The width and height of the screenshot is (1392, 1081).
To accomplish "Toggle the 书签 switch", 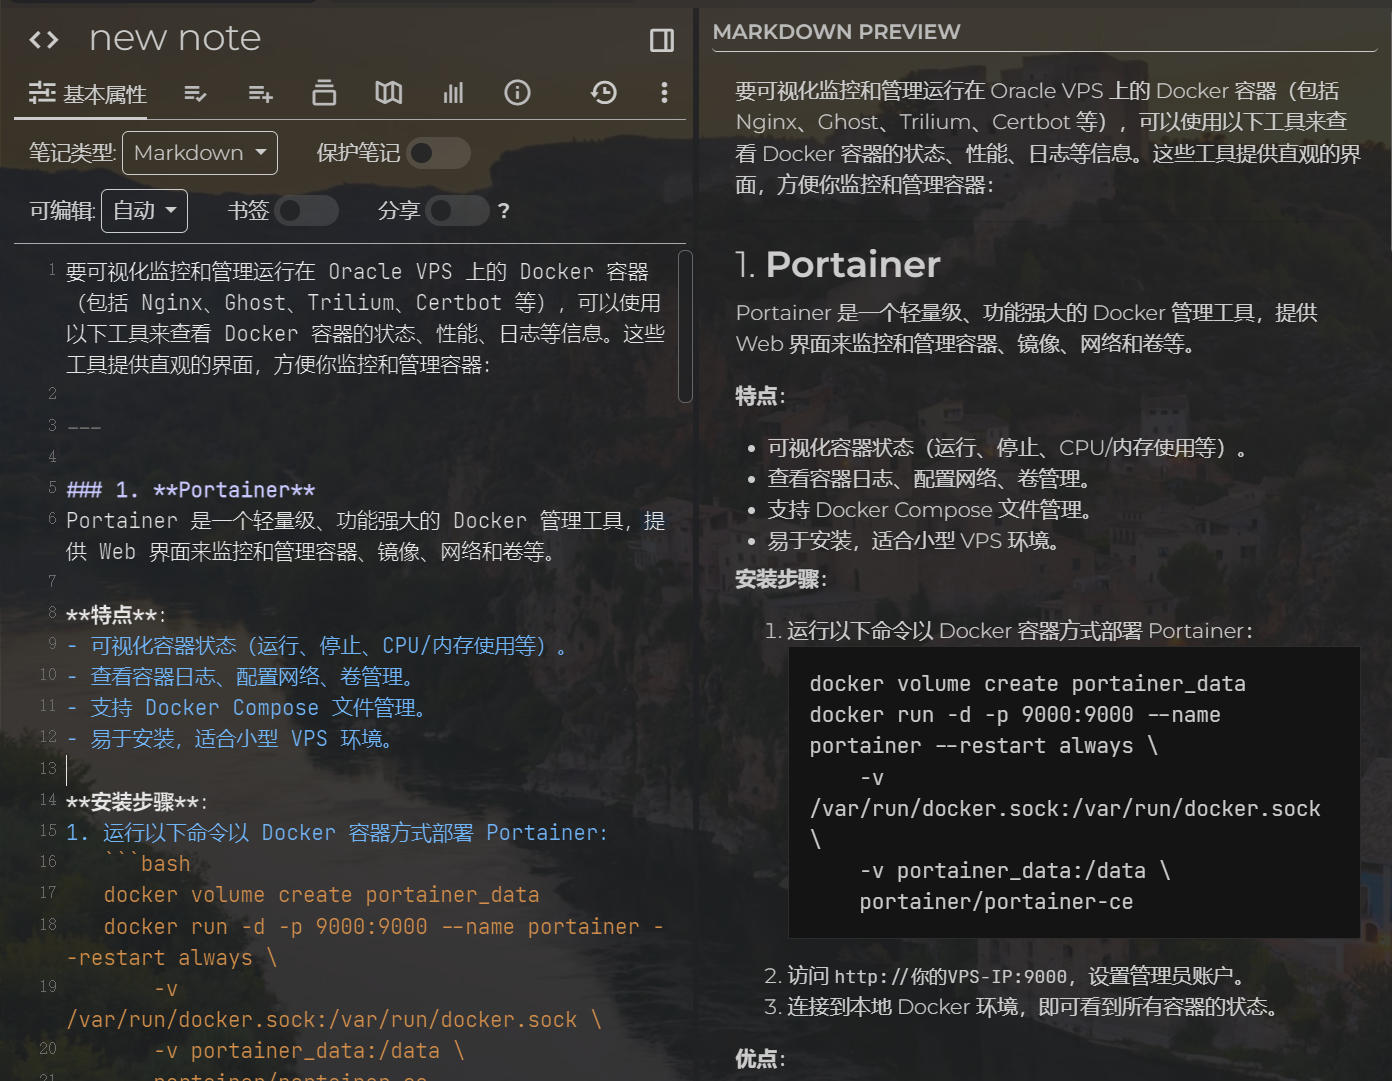I will point(307,211).
